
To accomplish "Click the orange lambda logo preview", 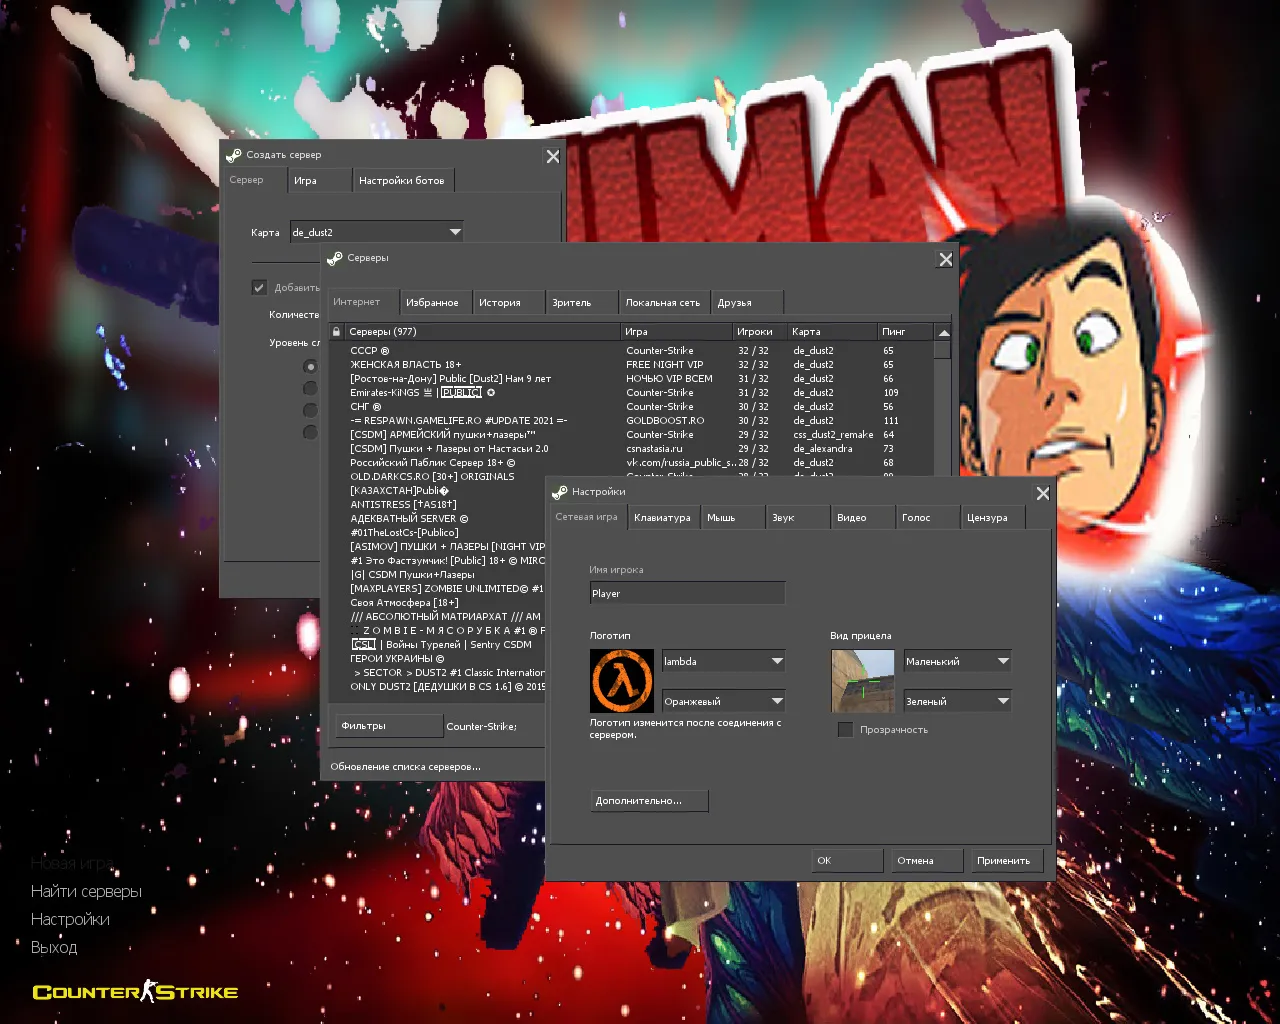I will pos(621,681).
